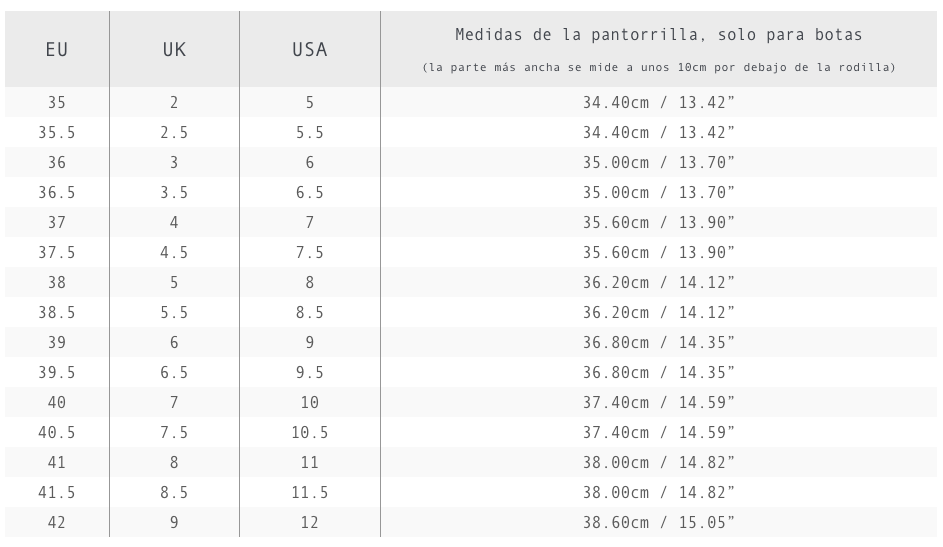Screen dimensions: 943x547
Task: Select USA size 12 cell
Action: 310,522
